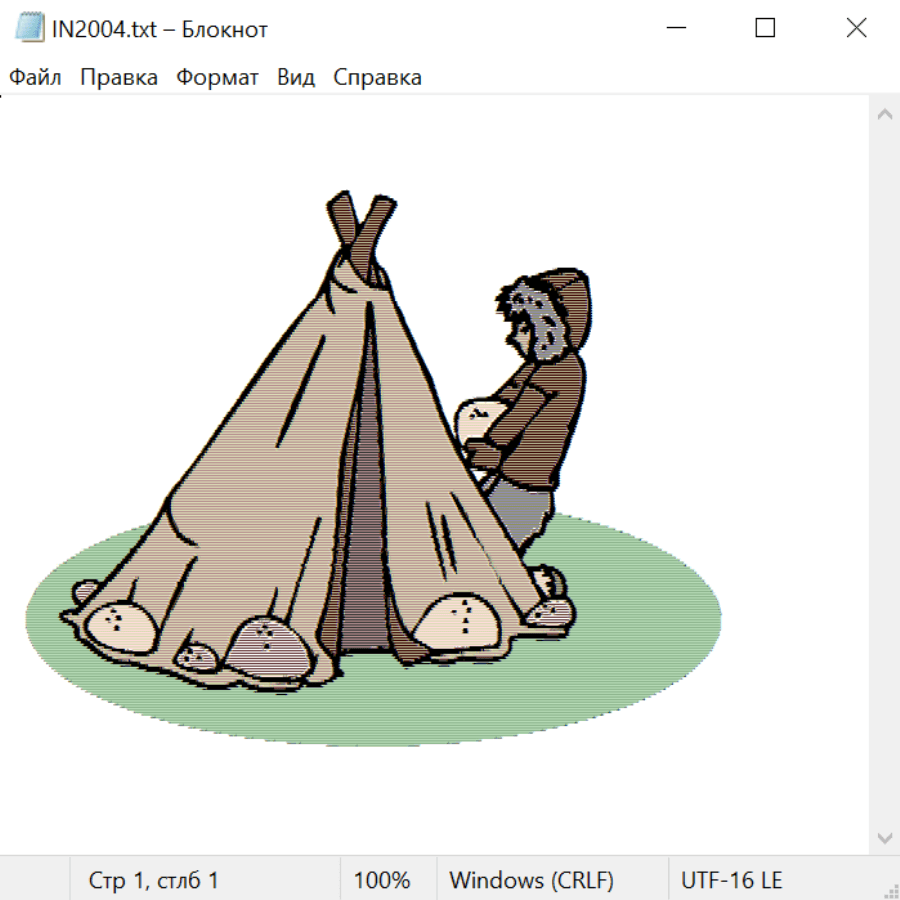This screenshot has width=900, height=900.
Task: Click the resize grip in the bottom corner
Action: click(890, 890)
